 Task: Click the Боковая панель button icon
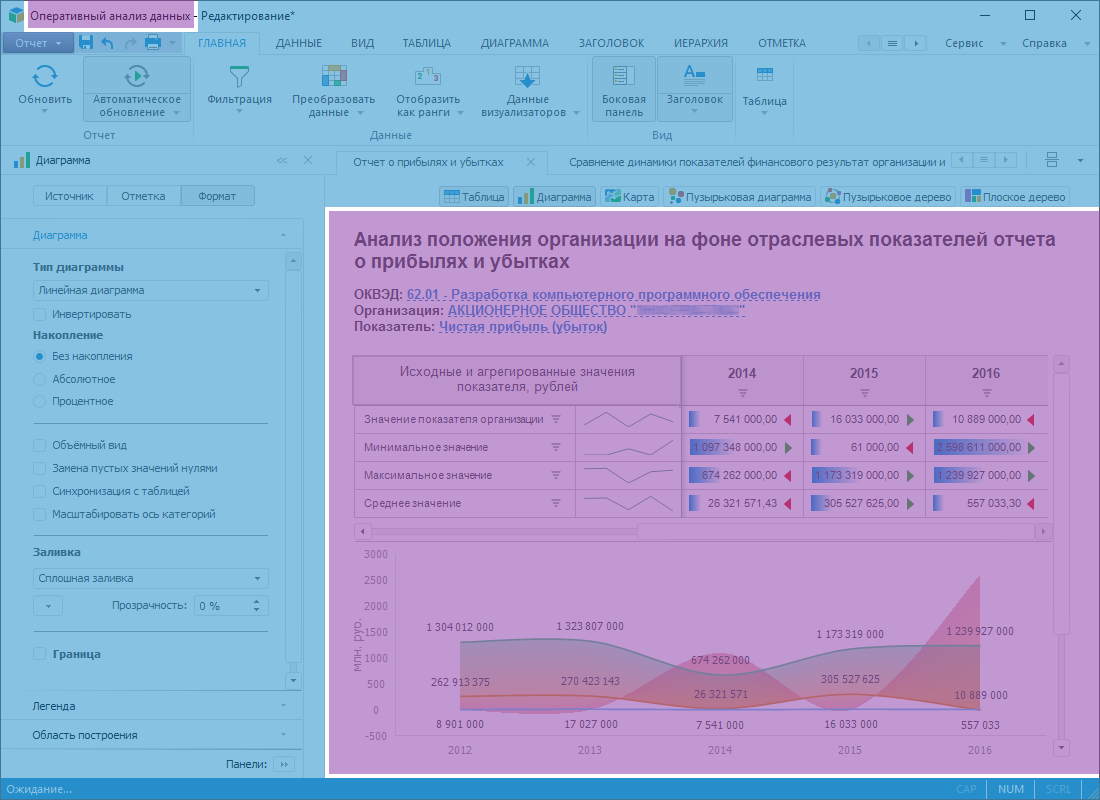click(624, 76)
